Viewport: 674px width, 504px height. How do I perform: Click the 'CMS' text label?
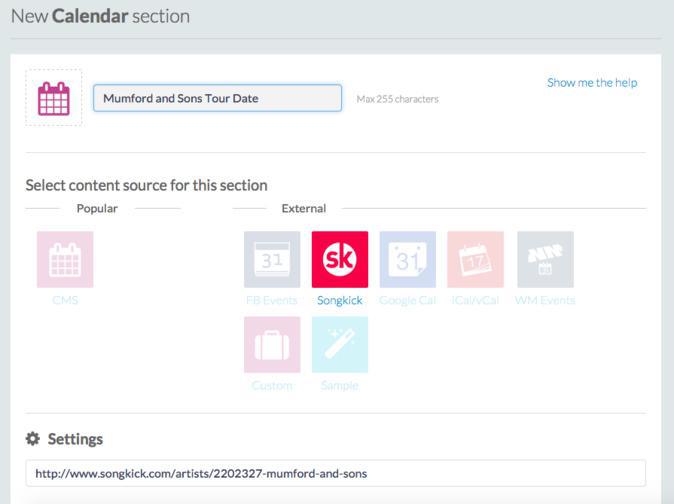(65, 300)
